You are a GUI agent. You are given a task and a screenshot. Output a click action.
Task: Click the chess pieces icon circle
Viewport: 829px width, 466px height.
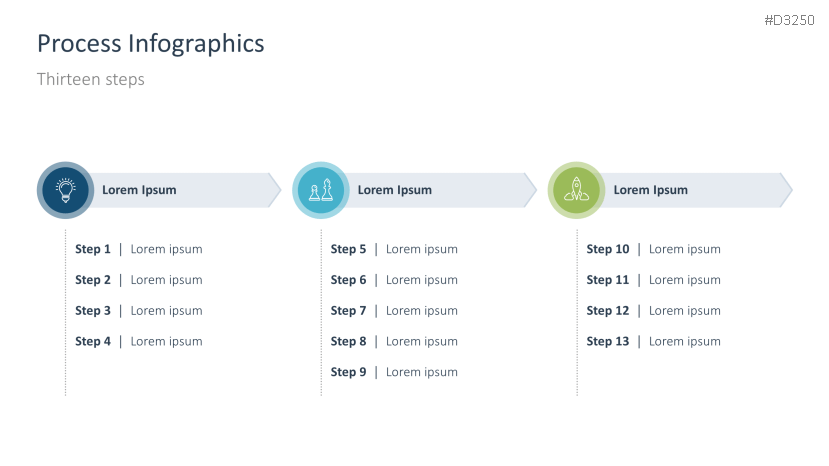click(x=321, y=190)
